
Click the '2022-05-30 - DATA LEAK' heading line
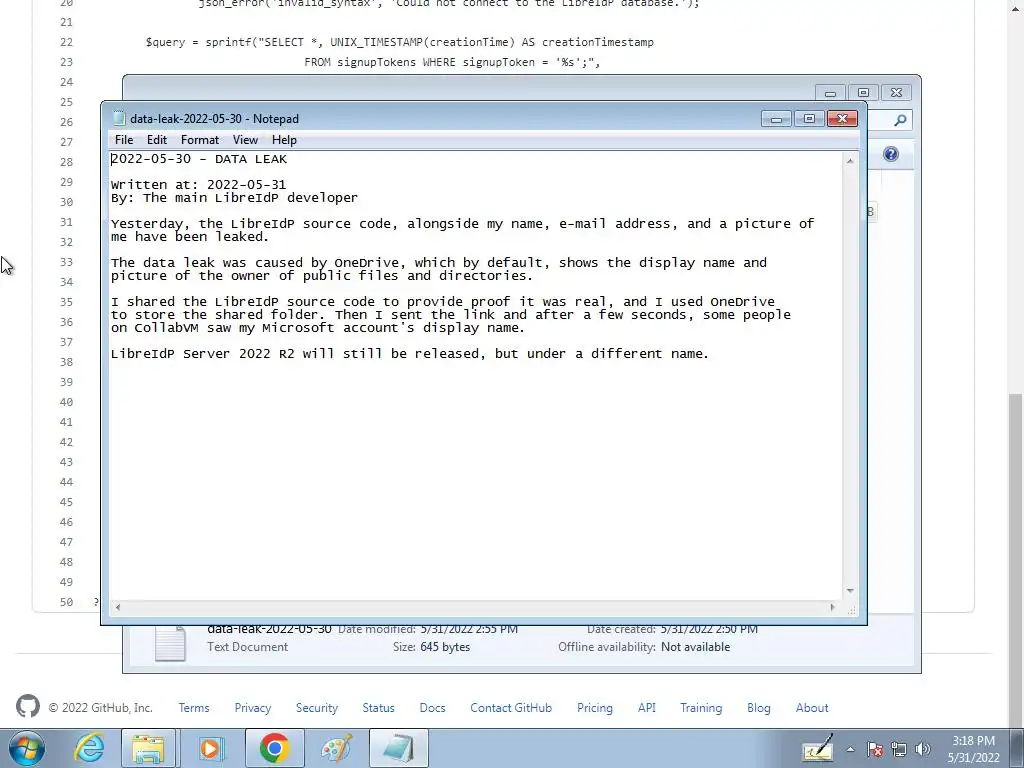coord(199,159)
